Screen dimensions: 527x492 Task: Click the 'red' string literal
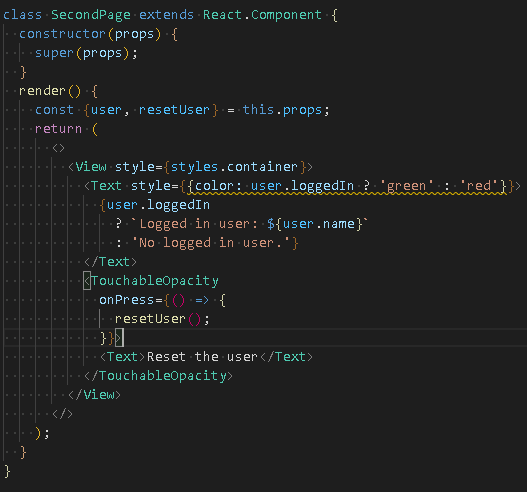[x=479, y=186]
